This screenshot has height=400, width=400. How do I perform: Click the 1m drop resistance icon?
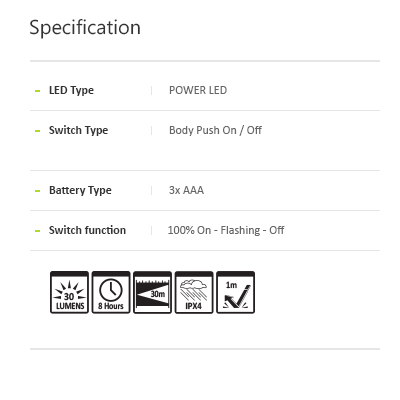point(236,292)
